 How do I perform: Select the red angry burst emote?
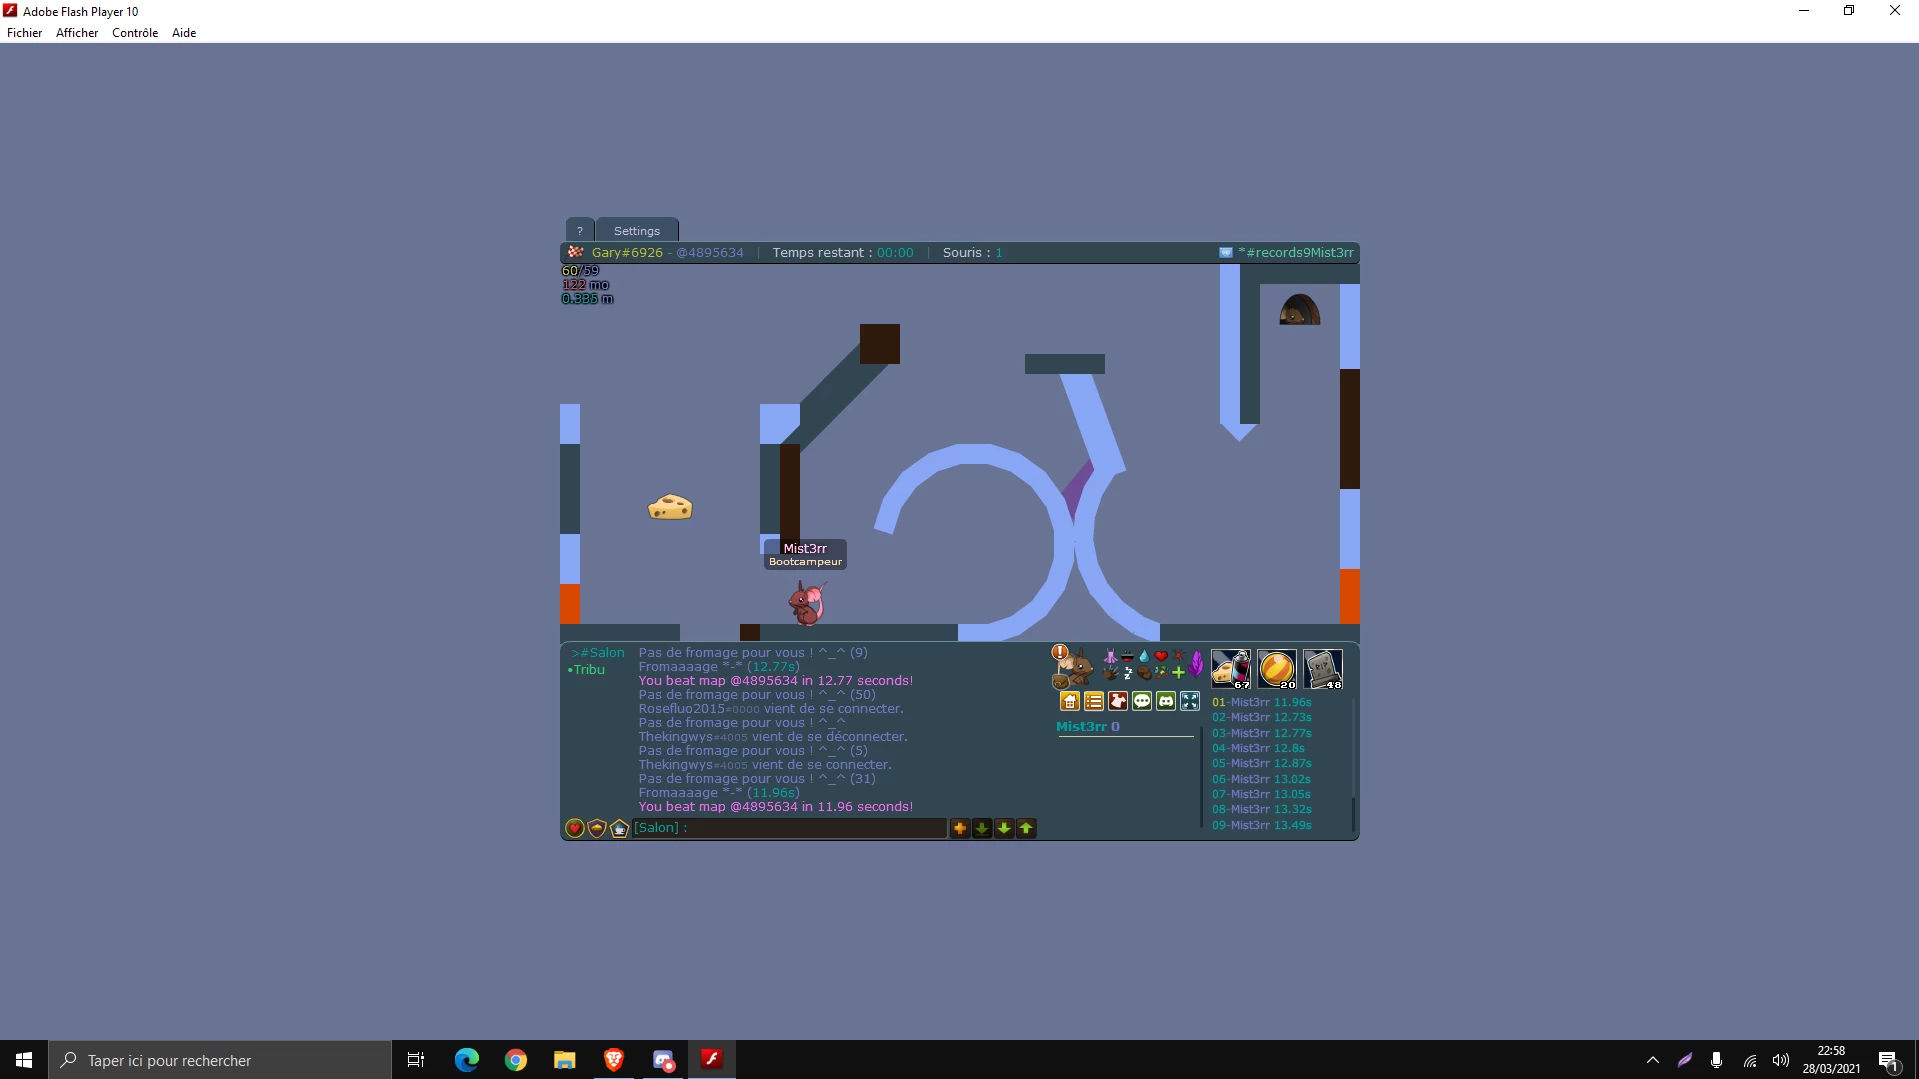[1178, 657]
